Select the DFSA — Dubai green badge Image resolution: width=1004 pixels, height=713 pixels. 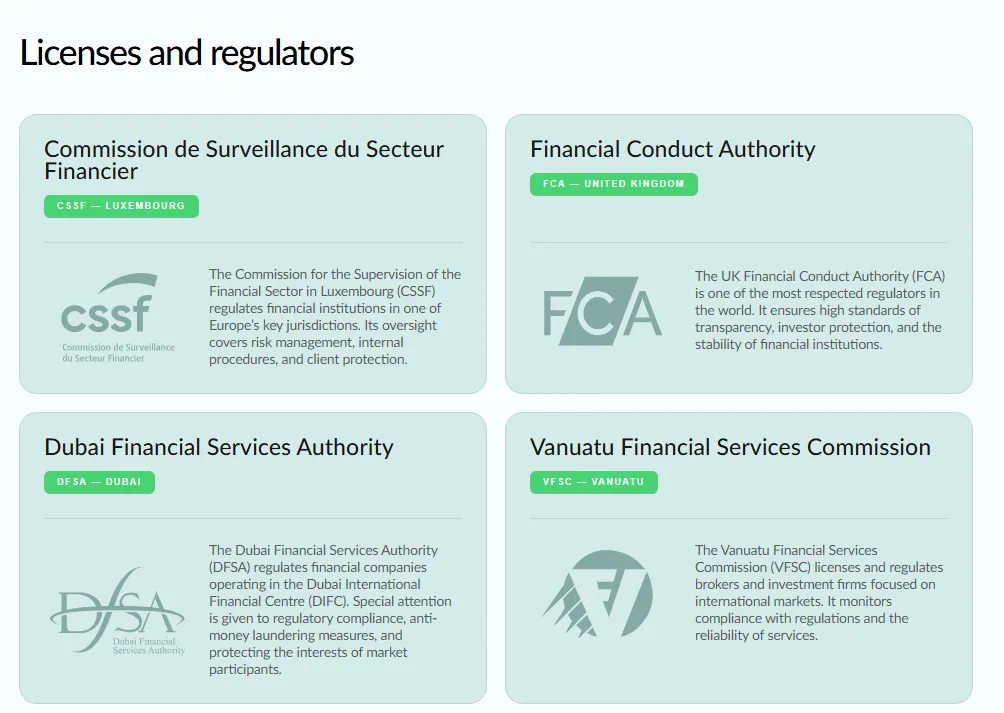[99, 482]
